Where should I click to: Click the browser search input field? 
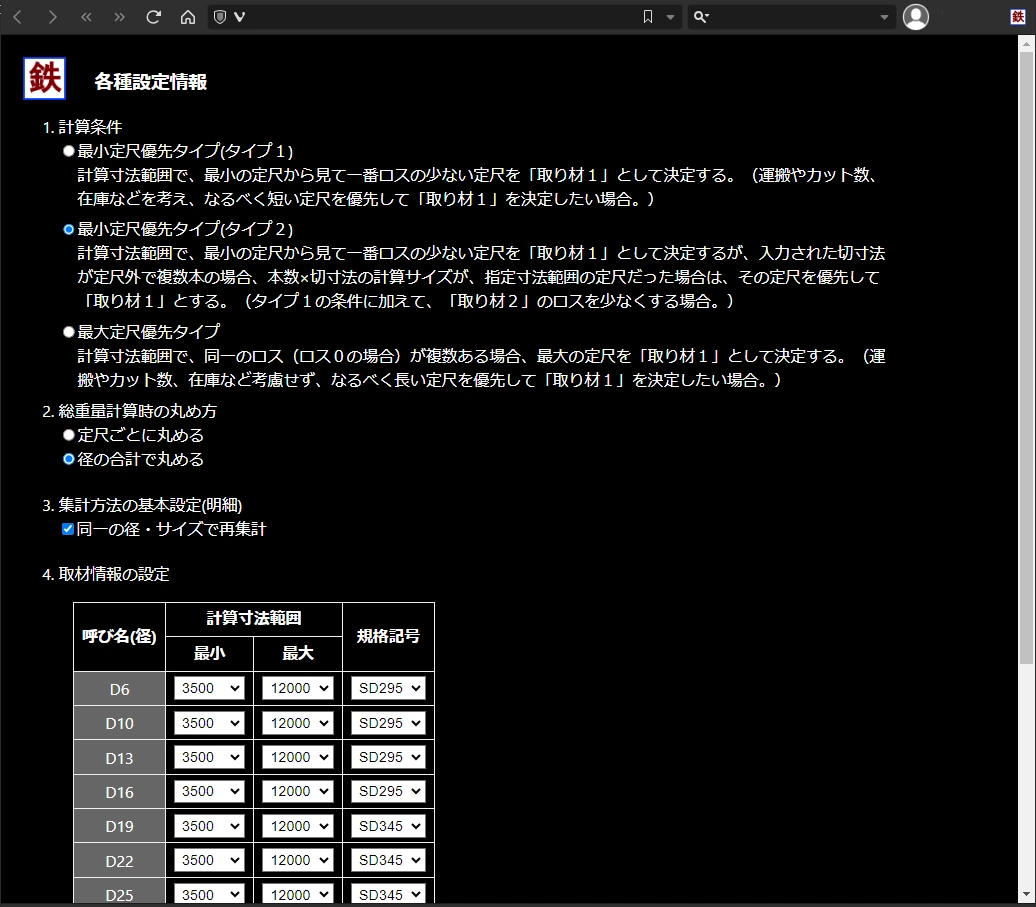tap(790, 17)
